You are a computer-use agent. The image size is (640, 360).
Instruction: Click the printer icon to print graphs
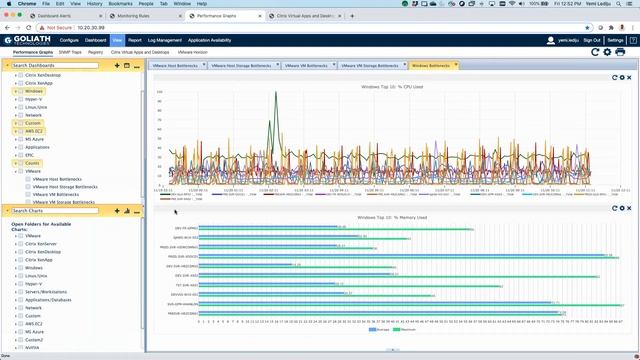coord(620,52)
